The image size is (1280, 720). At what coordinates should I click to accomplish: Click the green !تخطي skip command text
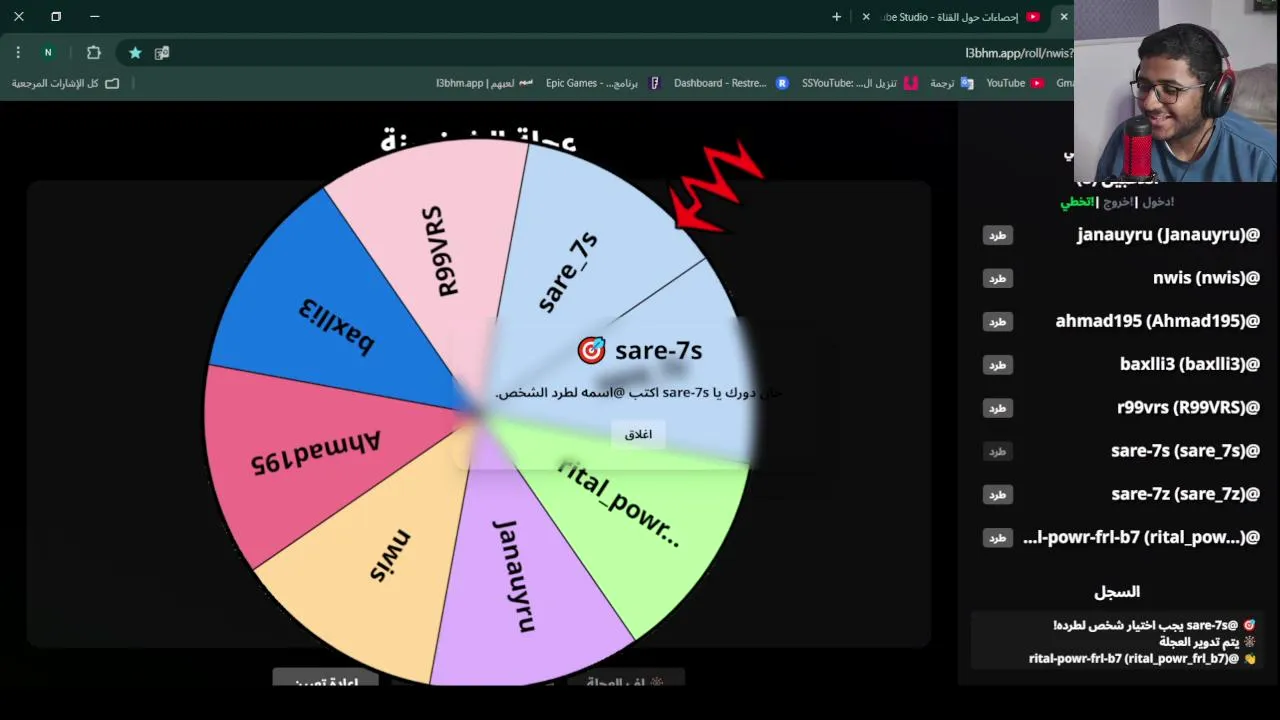(x=1077, y=202)
